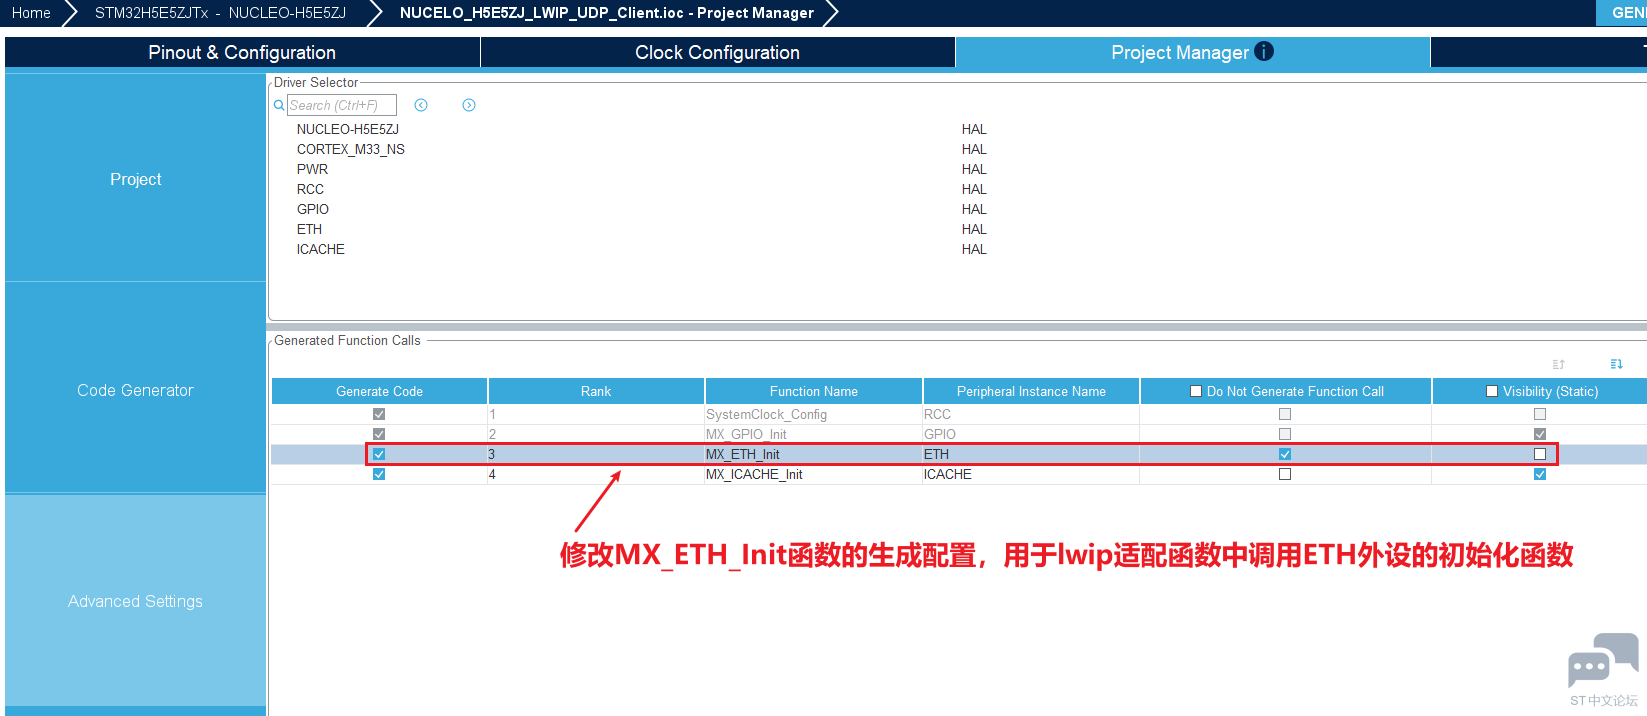Screen dimensions: 1647x716
Task: Toggle Generate Code for MX_ICACHE_Init
Action: coord(379,474)
